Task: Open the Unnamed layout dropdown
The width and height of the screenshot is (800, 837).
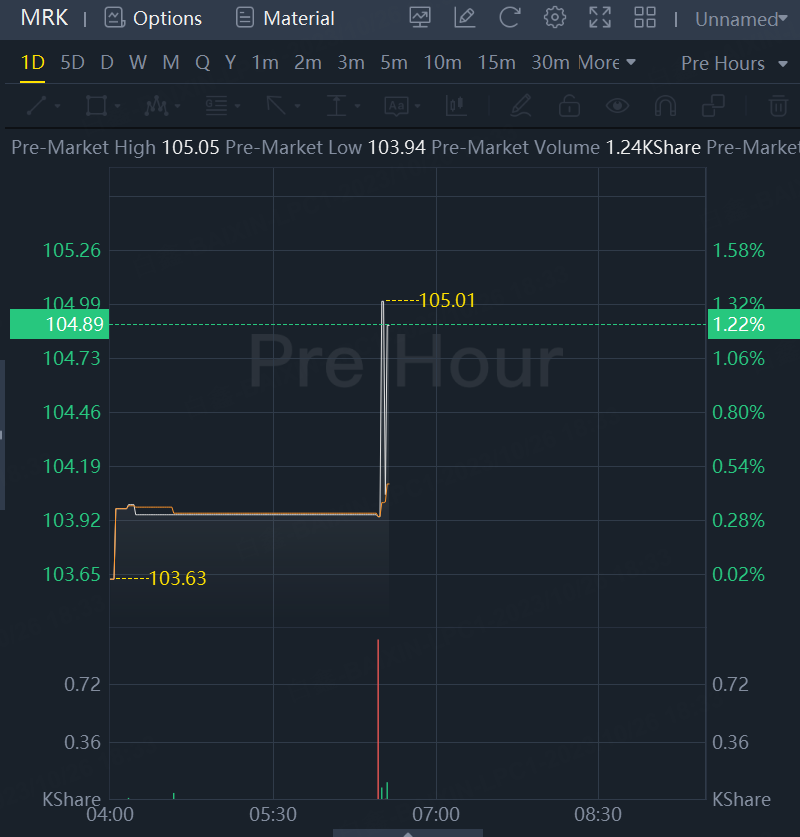Action: (x=740, y=19)
